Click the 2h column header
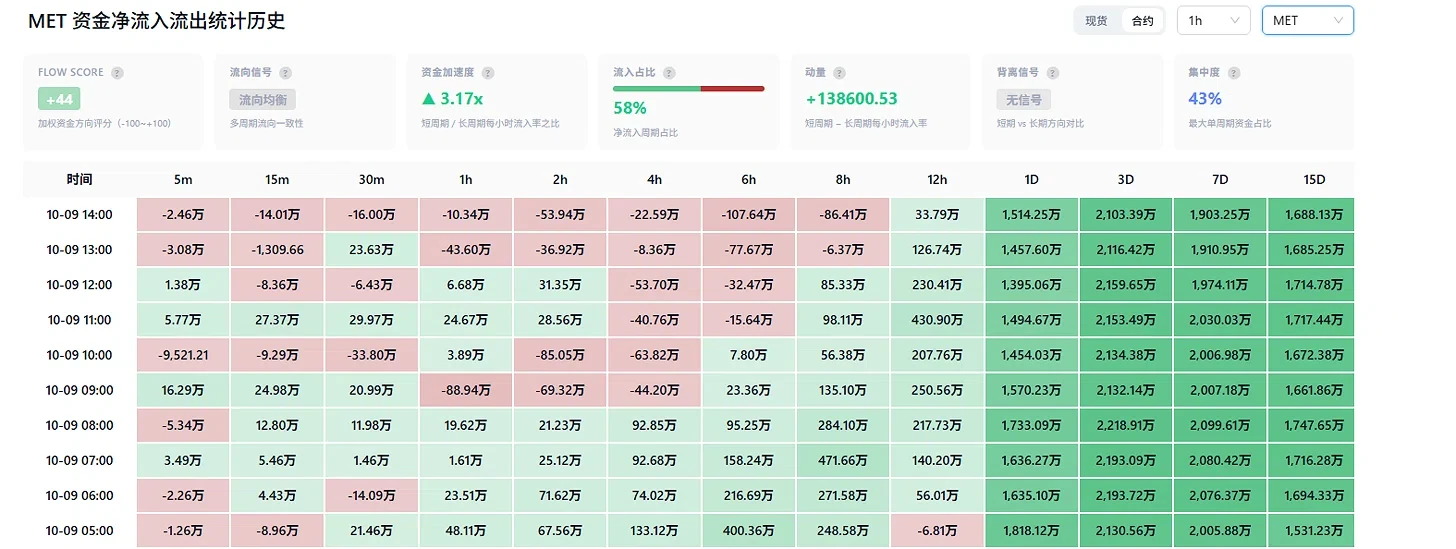This screenshot has width=1456, height=549. pos(560,180)
